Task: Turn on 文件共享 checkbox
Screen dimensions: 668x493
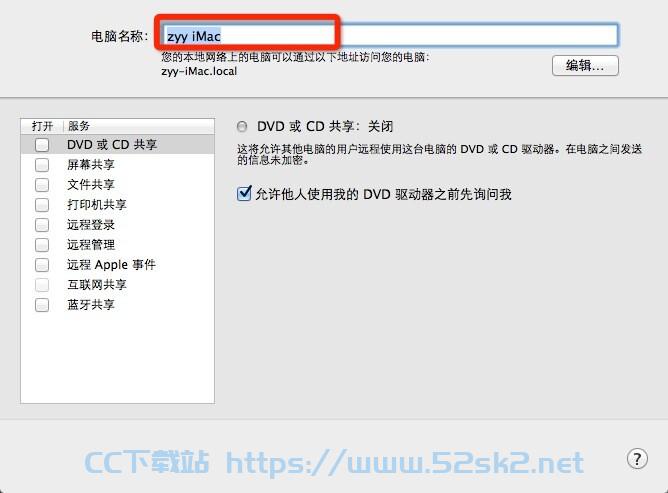Action: (x=42, y=185)
